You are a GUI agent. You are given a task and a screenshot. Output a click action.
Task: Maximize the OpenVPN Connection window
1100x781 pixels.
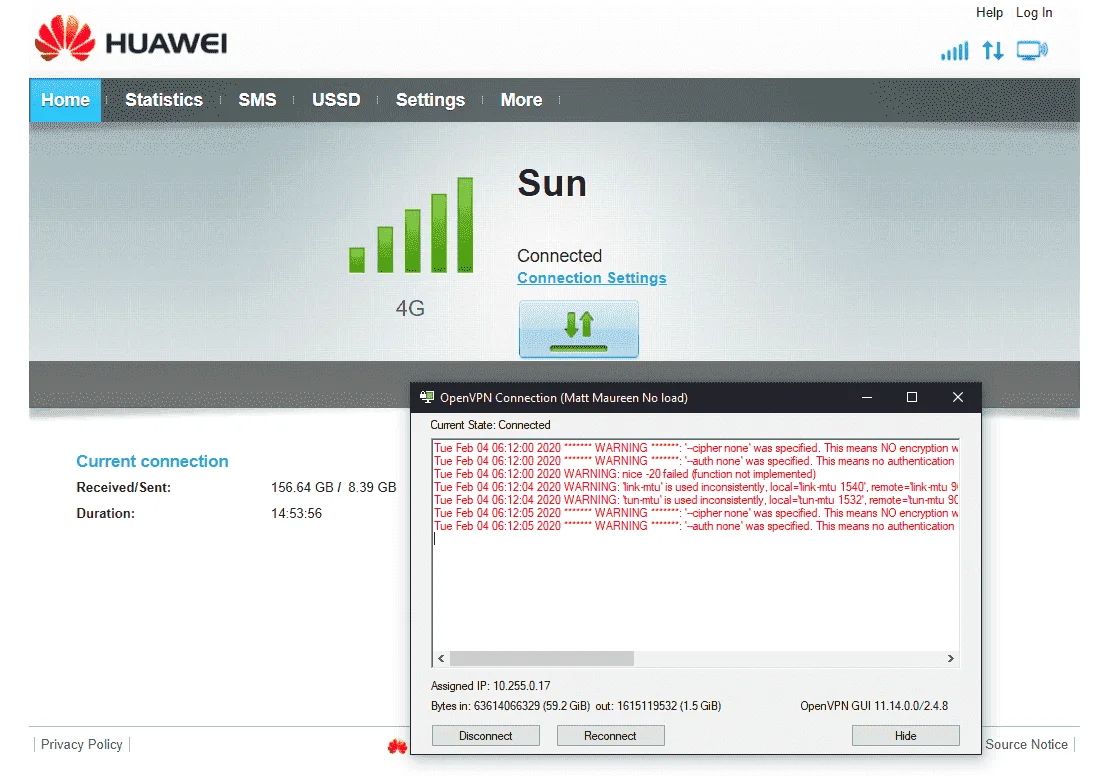click(x=912, y=397)
